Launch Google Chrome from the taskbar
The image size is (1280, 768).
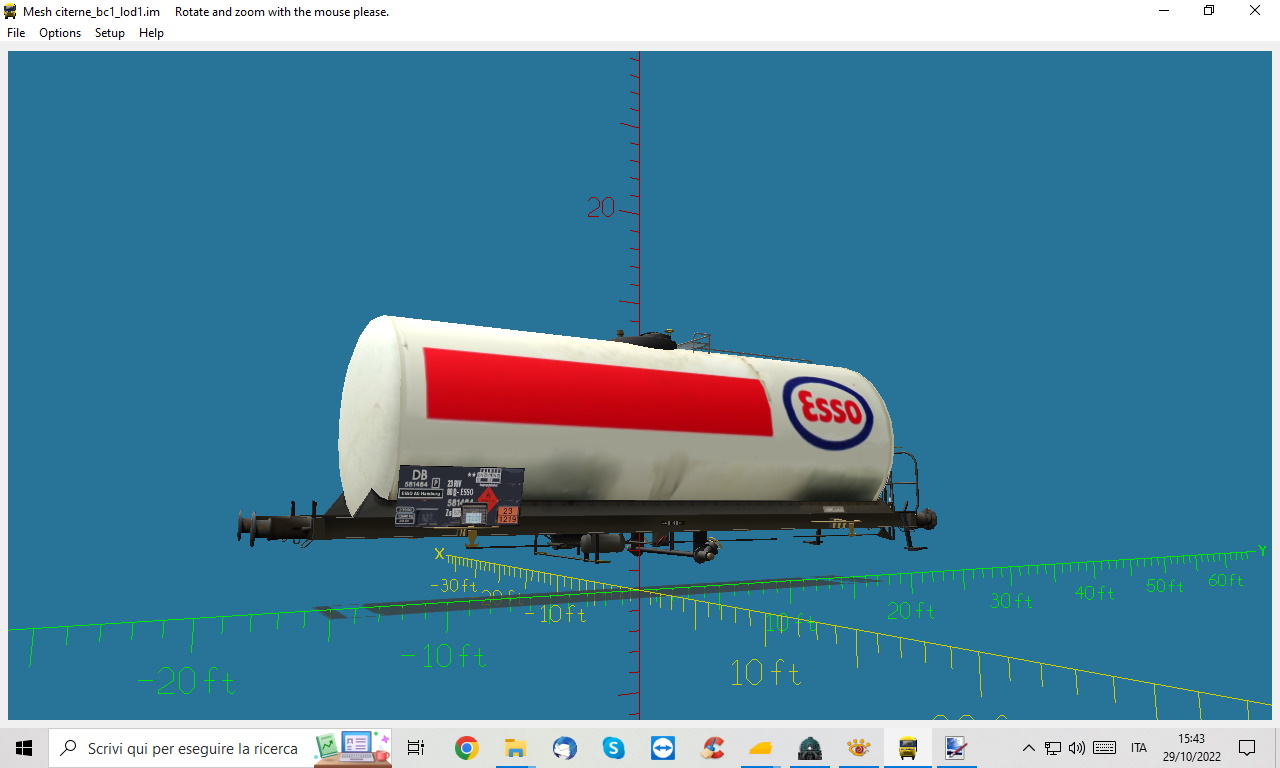tap(466, 748)
